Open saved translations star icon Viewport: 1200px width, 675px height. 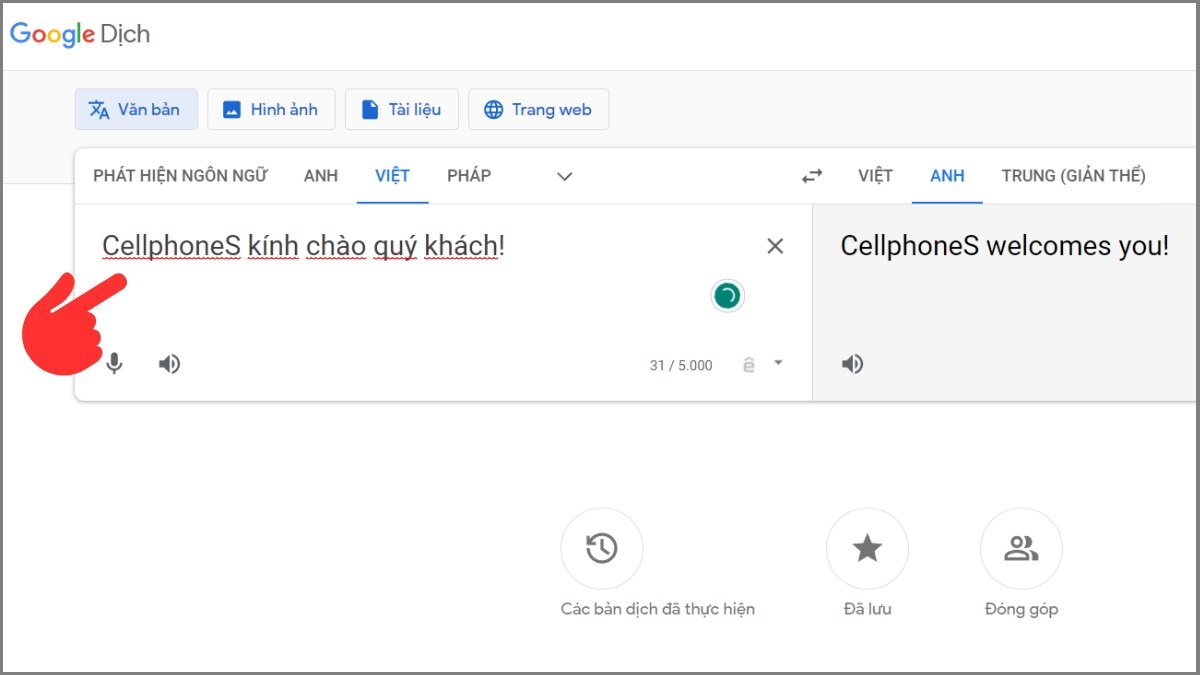866,548
